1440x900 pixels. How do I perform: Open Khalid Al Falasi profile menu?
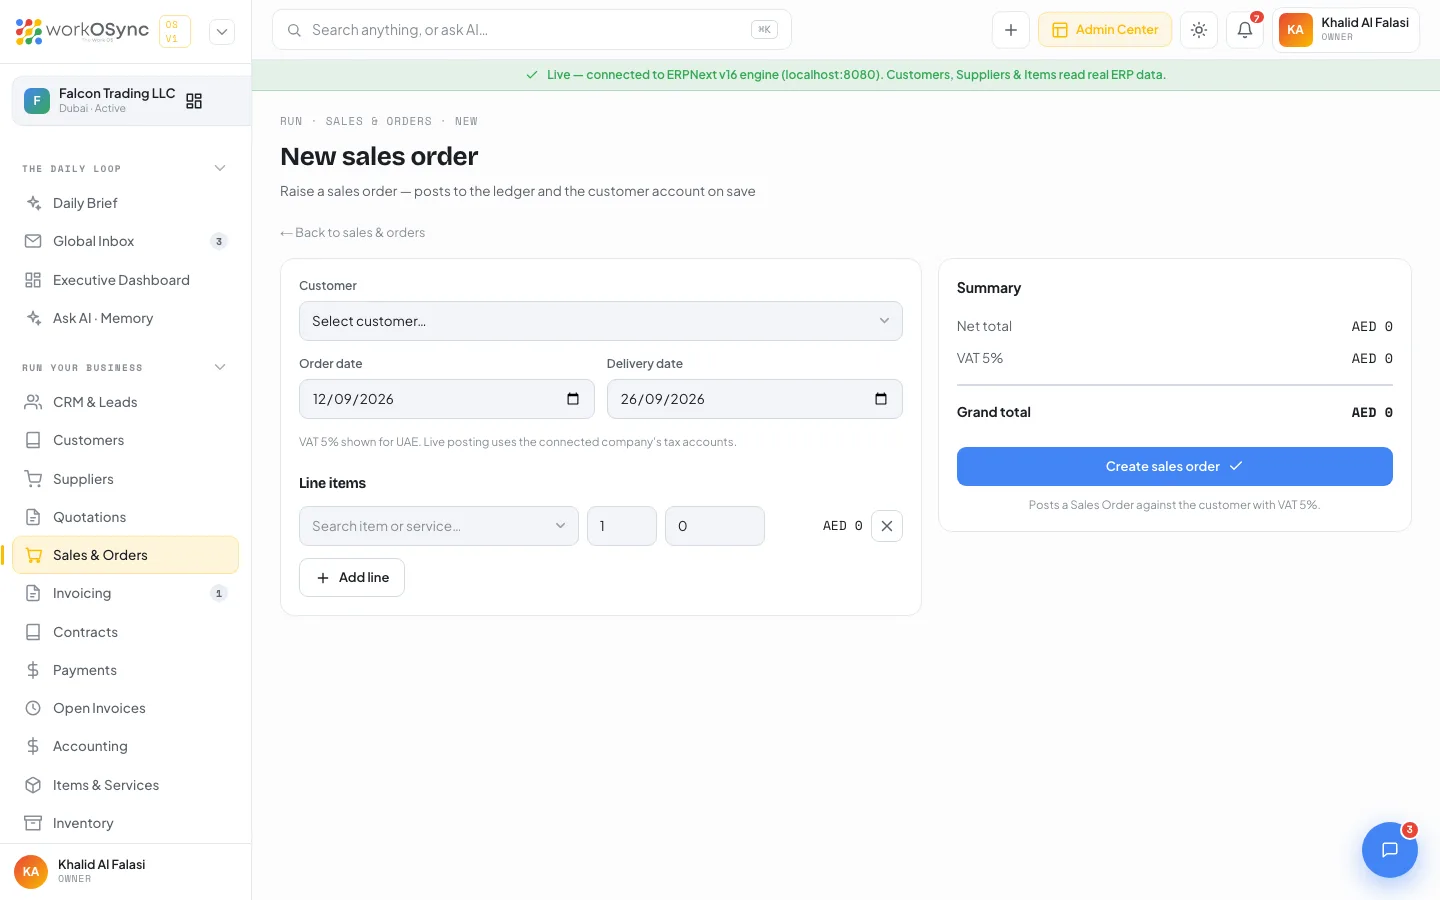[x=1346, y=30]
